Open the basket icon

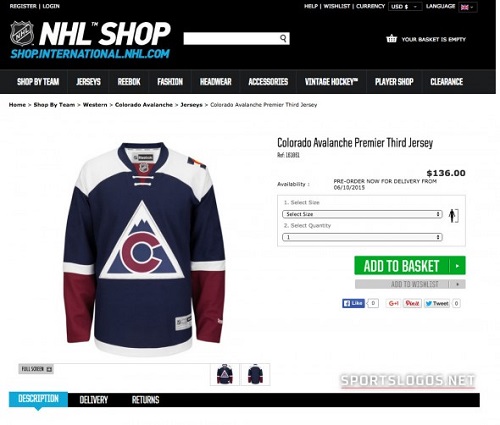coord(391,39)
